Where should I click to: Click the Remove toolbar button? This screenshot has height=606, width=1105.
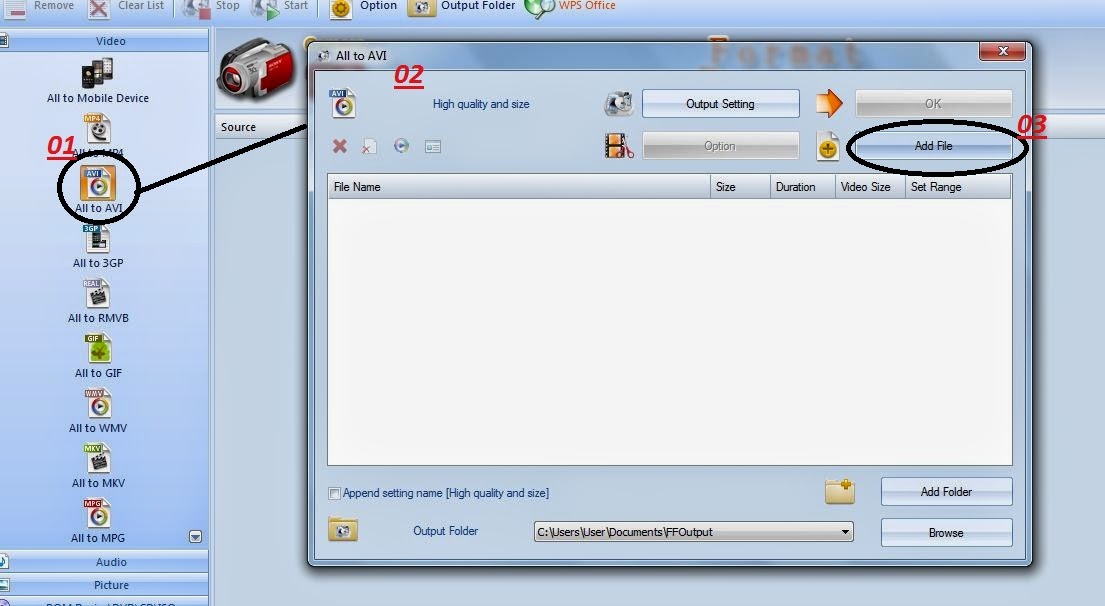[37, 7]
